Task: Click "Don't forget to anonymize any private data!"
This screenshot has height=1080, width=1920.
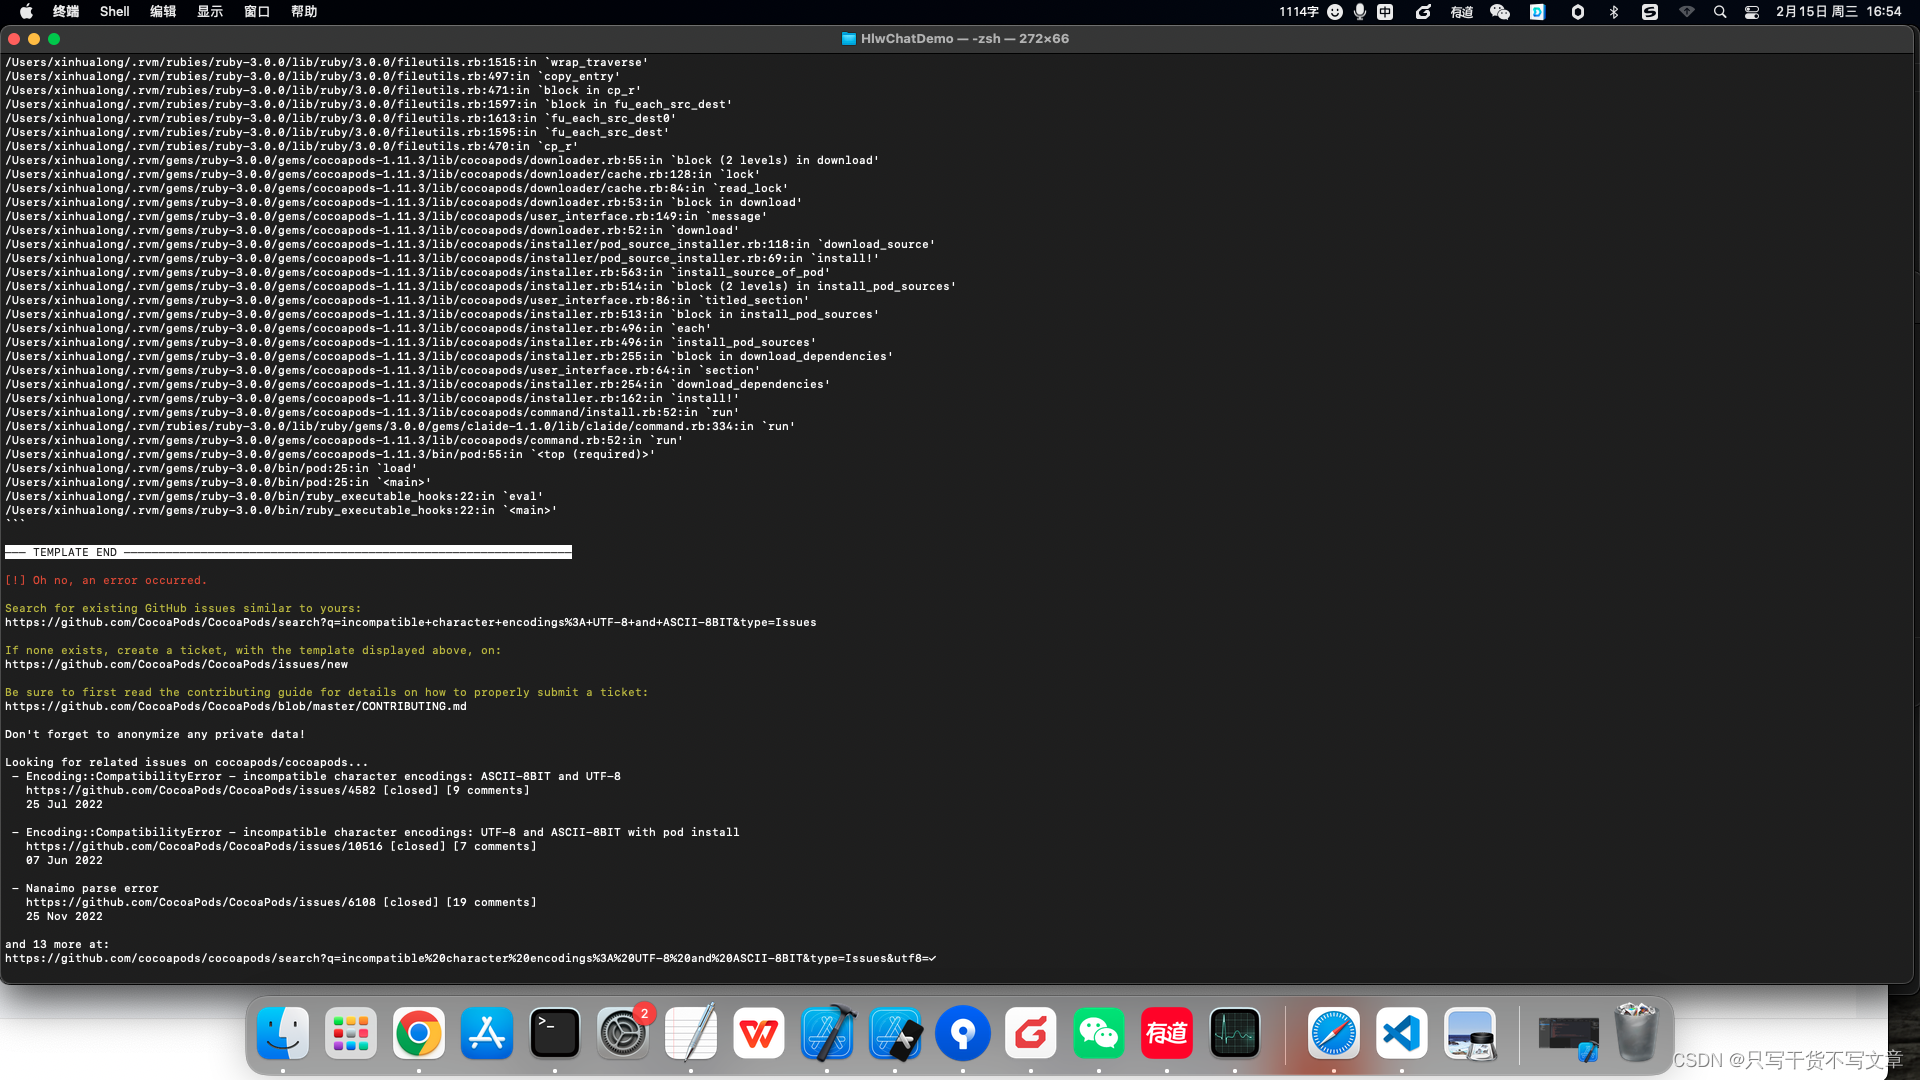Action: pos(155,734)
